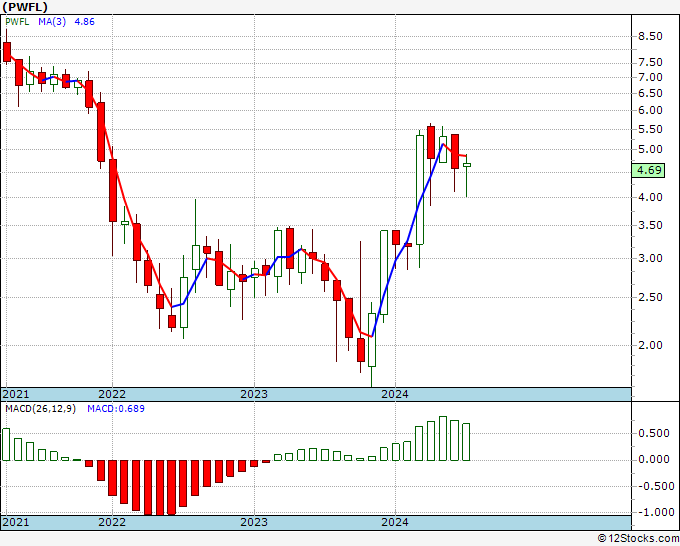Click the 12Stocks.com copyright text
This screenshot has height=546, width=680.
click(638, 539)
